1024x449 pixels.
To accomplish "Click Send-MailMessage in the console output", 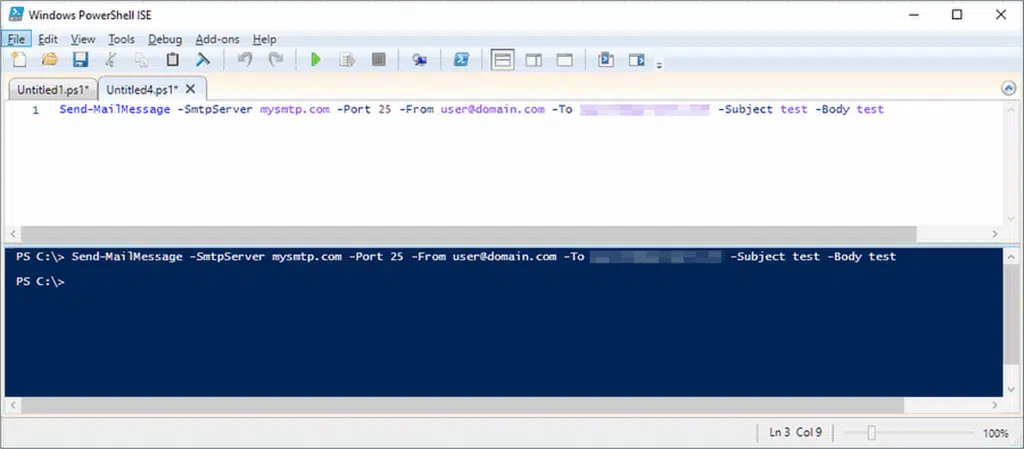I will (x=127, y=256).
